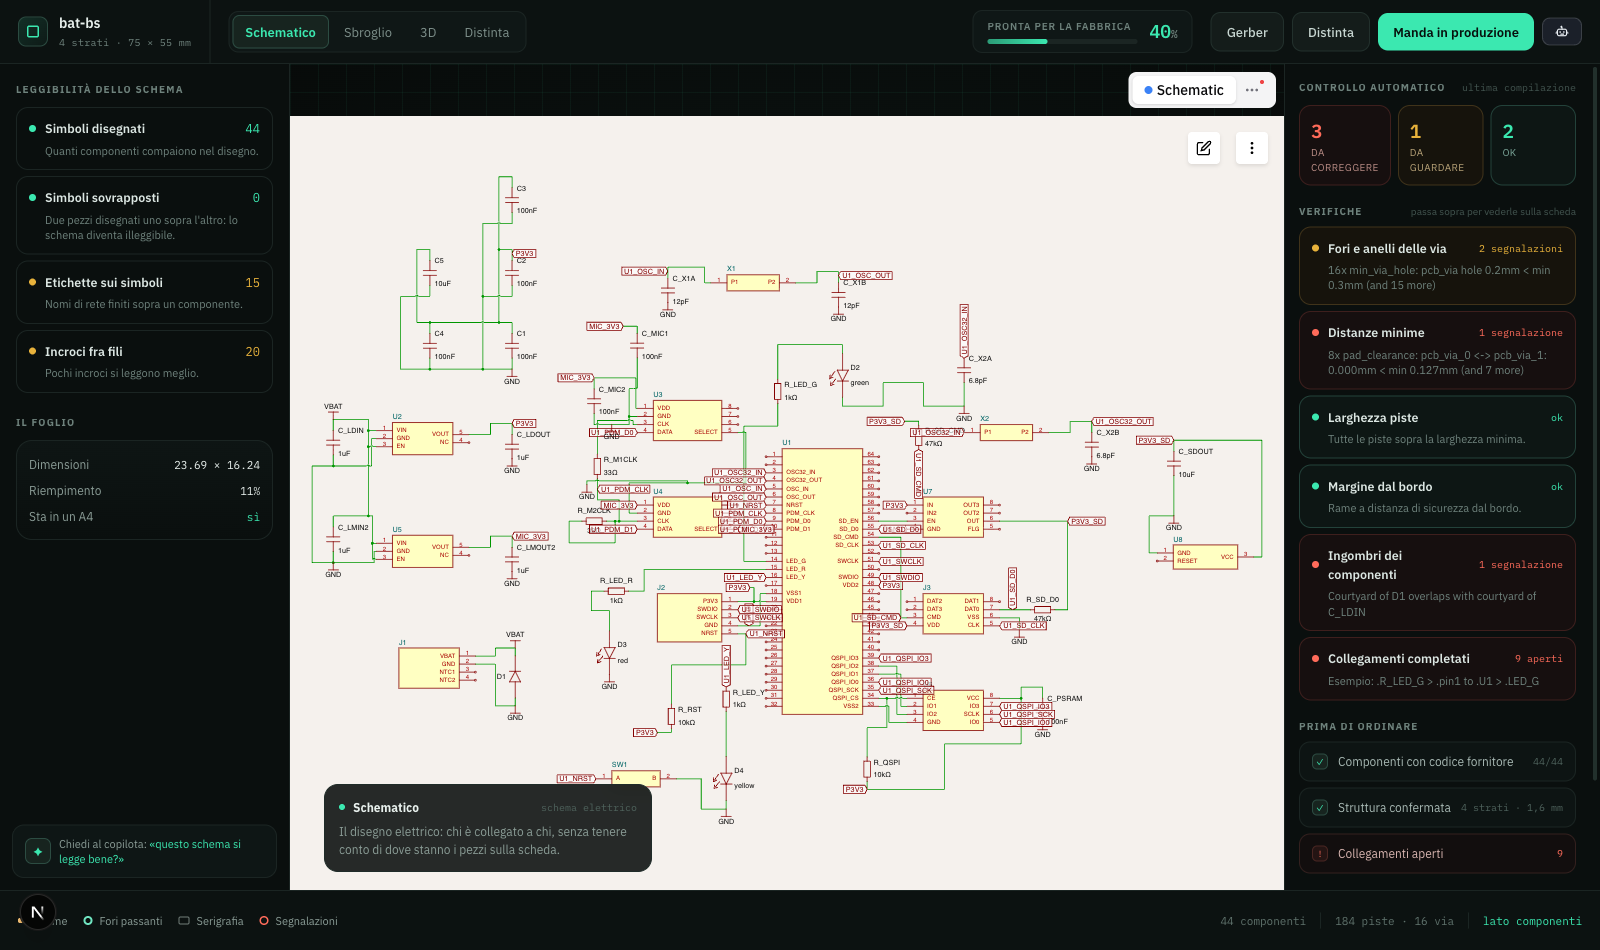1600x950 pixels.
Task: Check the Struttura confermata checkbox
Action: (x=1320, y=808)
